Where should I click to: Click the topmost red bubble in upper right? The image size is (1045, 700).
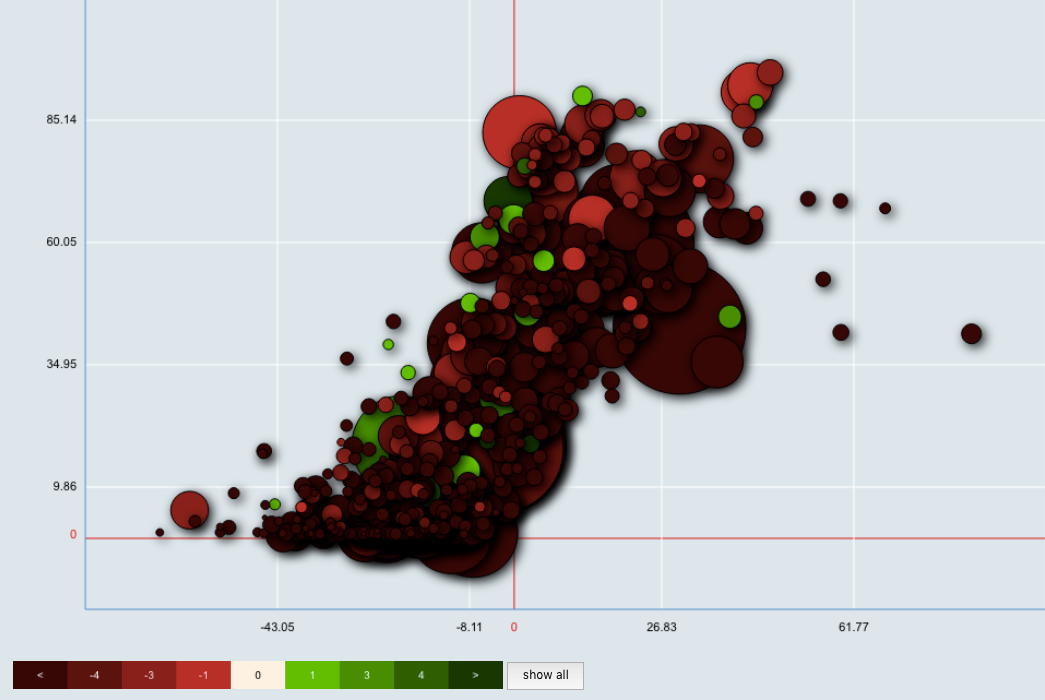point(769,72)
